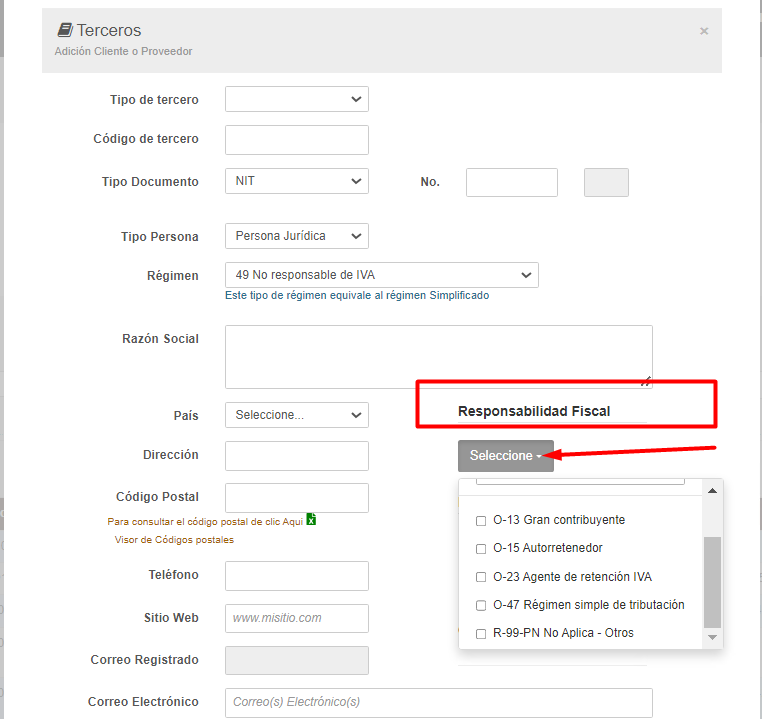The height and width of the screenshot is (719, 762).
Task: Enable O-23 Agente de retención IVA
Action: coord(481,577)
